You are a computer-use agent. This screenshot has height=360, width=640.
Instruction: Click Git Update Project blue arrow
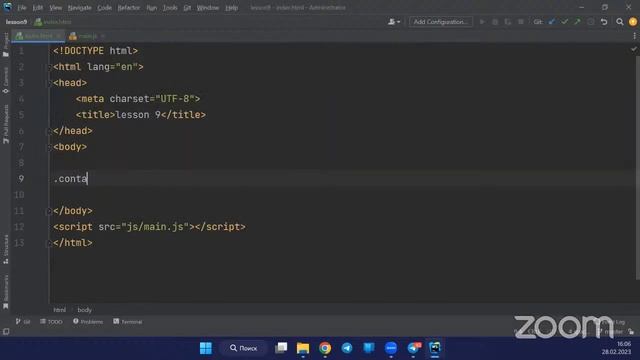pos(552,22)
